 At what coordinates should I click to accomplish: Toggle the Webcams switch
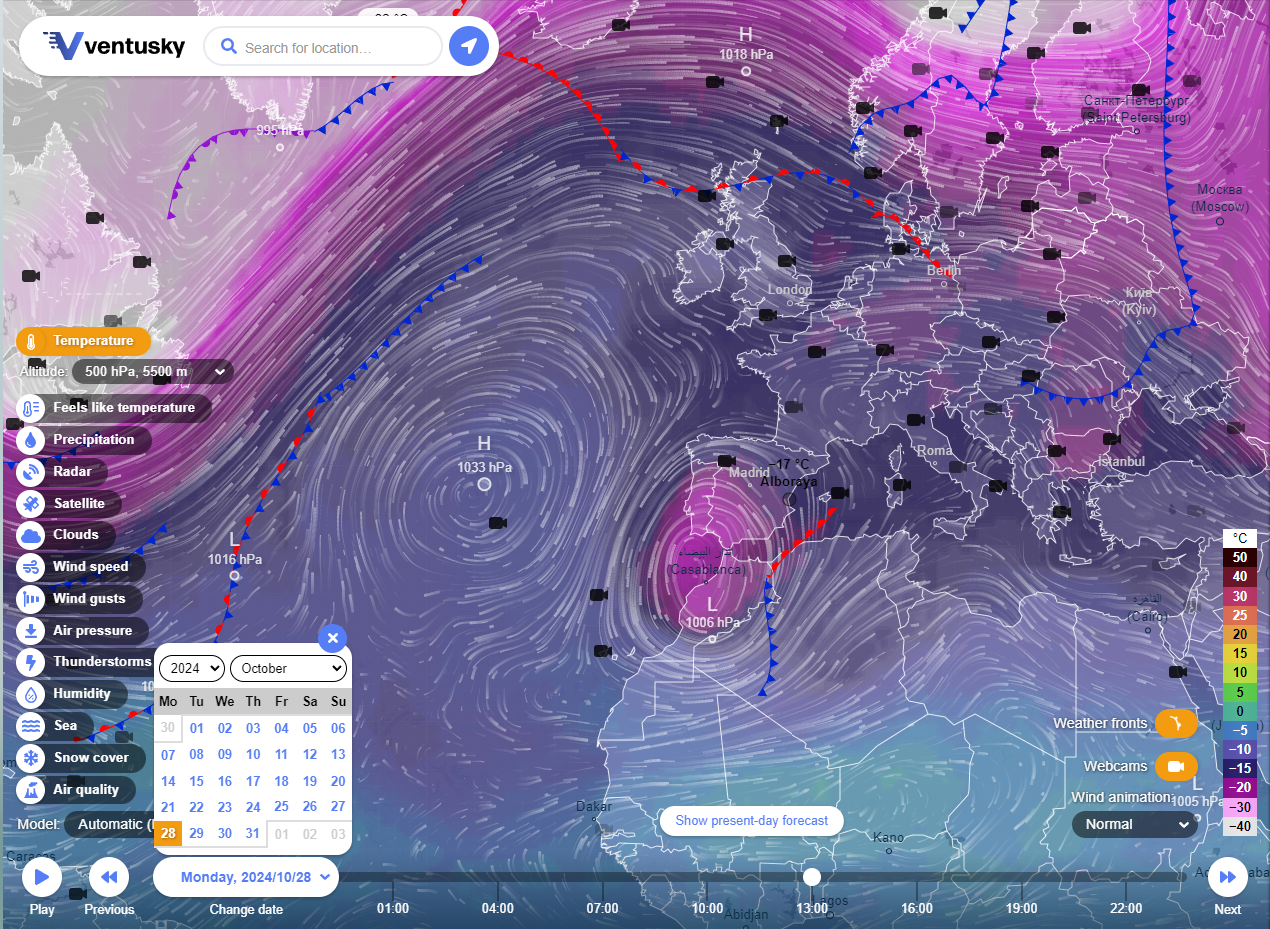point(1176,767)
